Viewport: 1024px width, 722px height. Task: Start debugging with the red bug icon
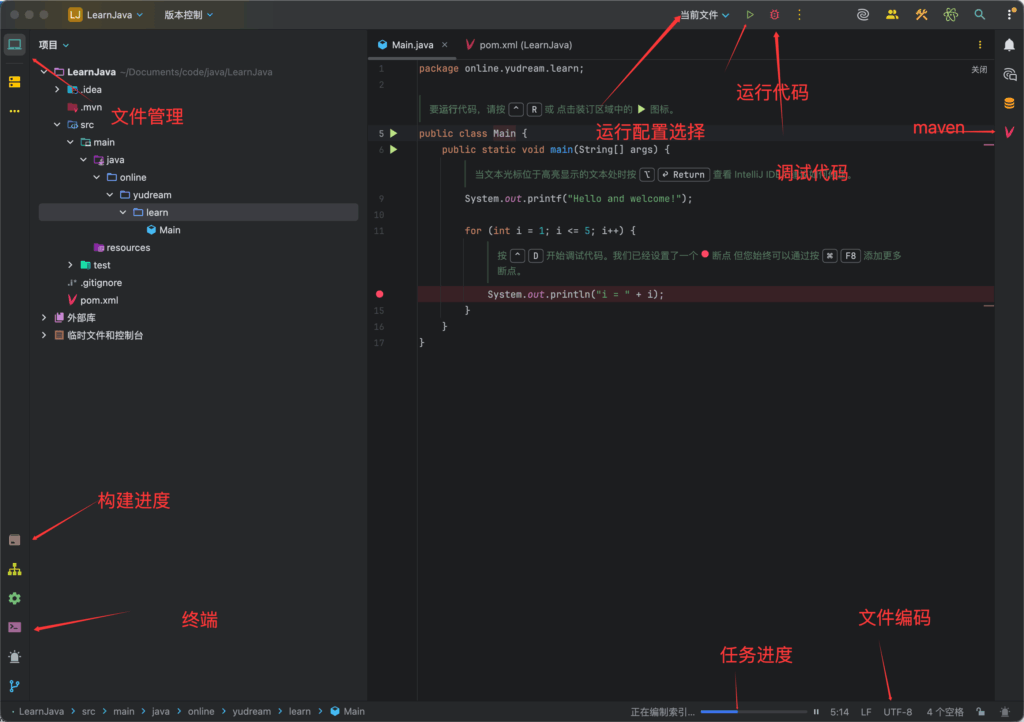774,15
